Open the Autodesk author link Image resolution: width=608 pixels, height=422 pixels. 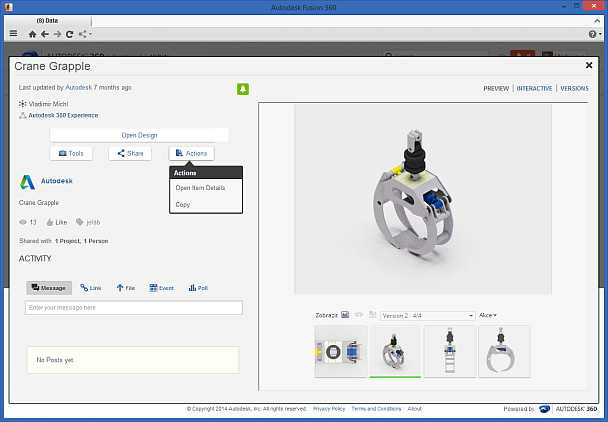79,87
